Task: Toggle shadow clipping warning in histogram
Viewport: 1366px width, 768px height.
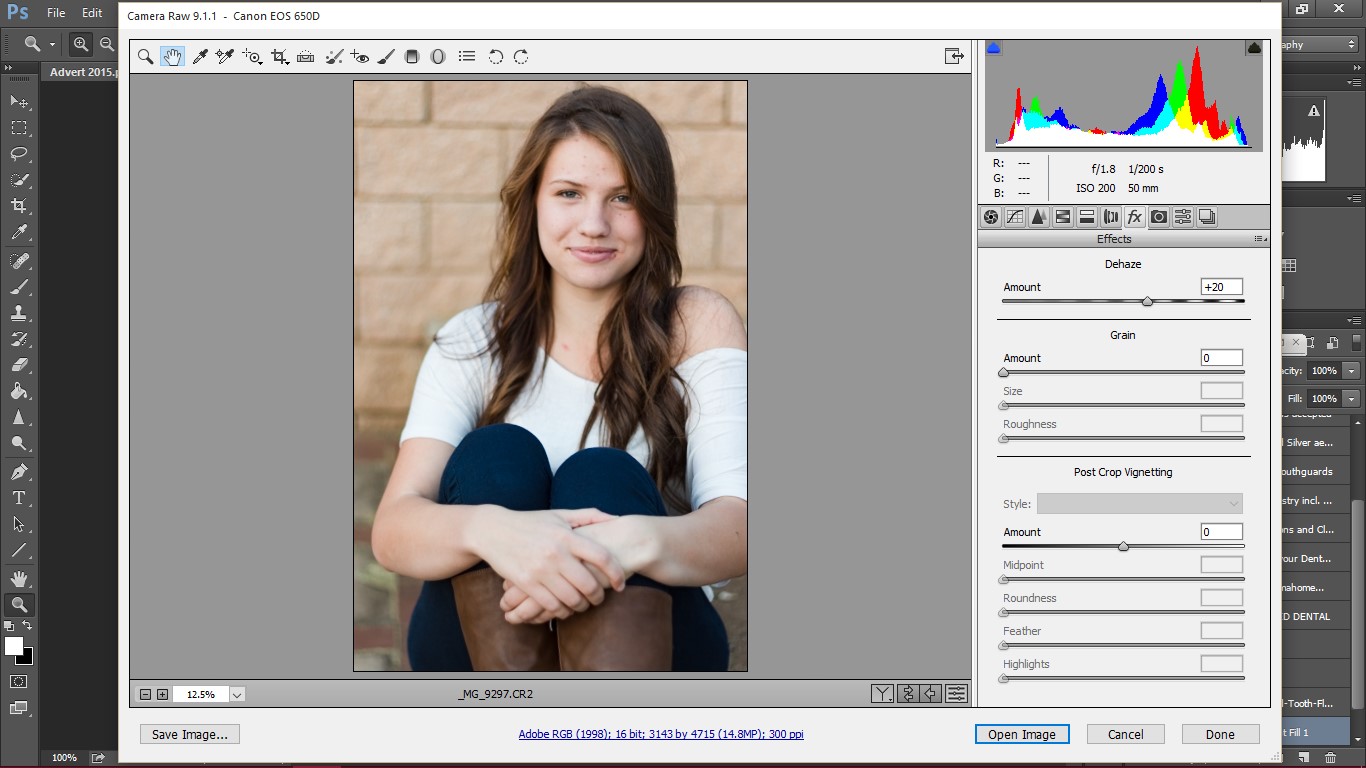Action: 994,48
